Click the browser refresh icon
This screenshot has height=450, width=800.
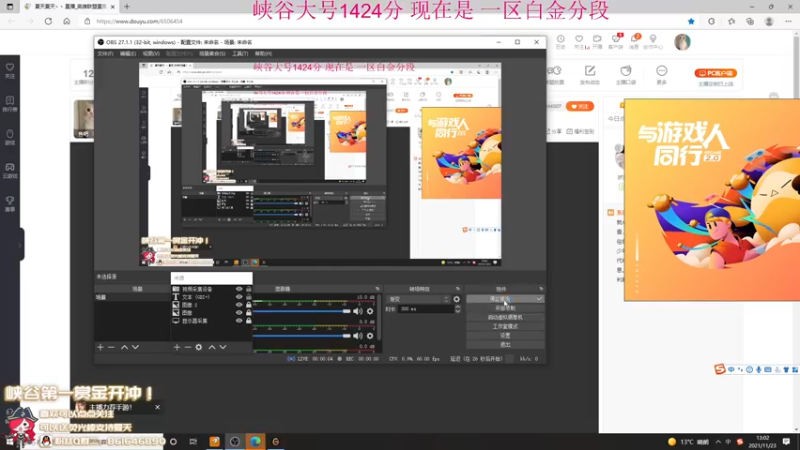pos(48,21)
